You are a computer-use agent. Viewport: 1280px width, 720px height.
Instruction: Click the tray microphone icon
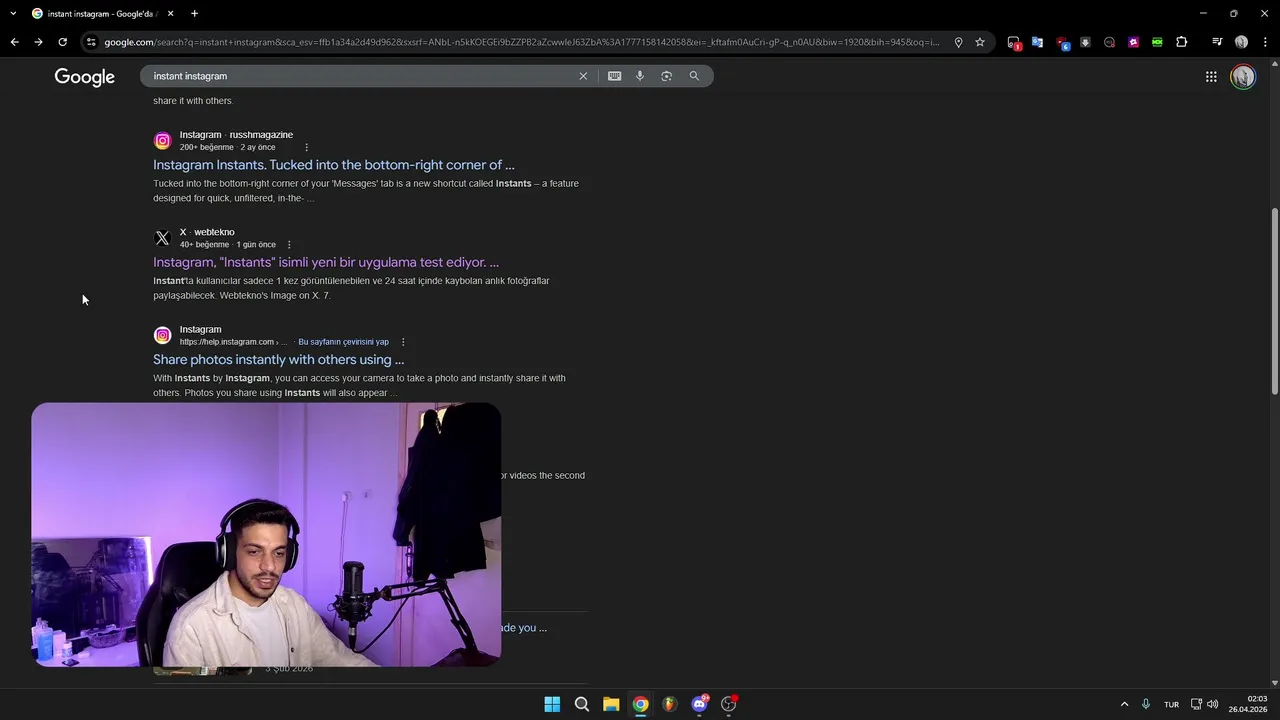coord(1146,704)
